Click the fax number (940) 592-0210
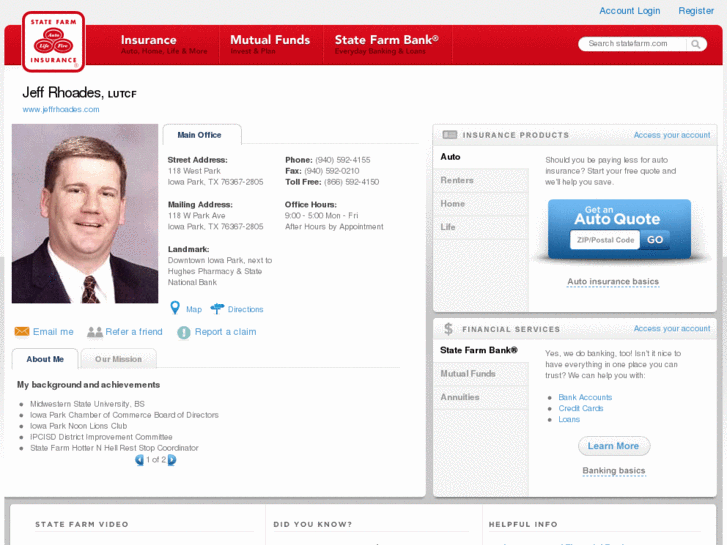Screen dimensions: 727x545 coord(332,171)
